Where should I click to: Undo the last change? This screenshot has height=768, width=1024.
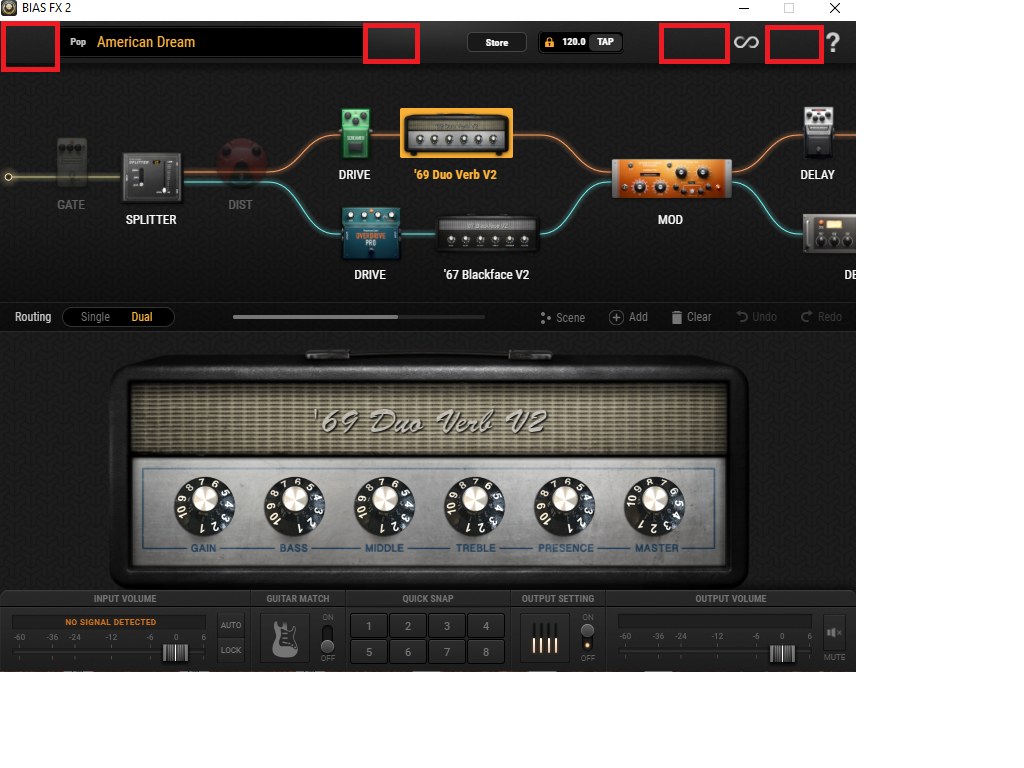[757, 317]
